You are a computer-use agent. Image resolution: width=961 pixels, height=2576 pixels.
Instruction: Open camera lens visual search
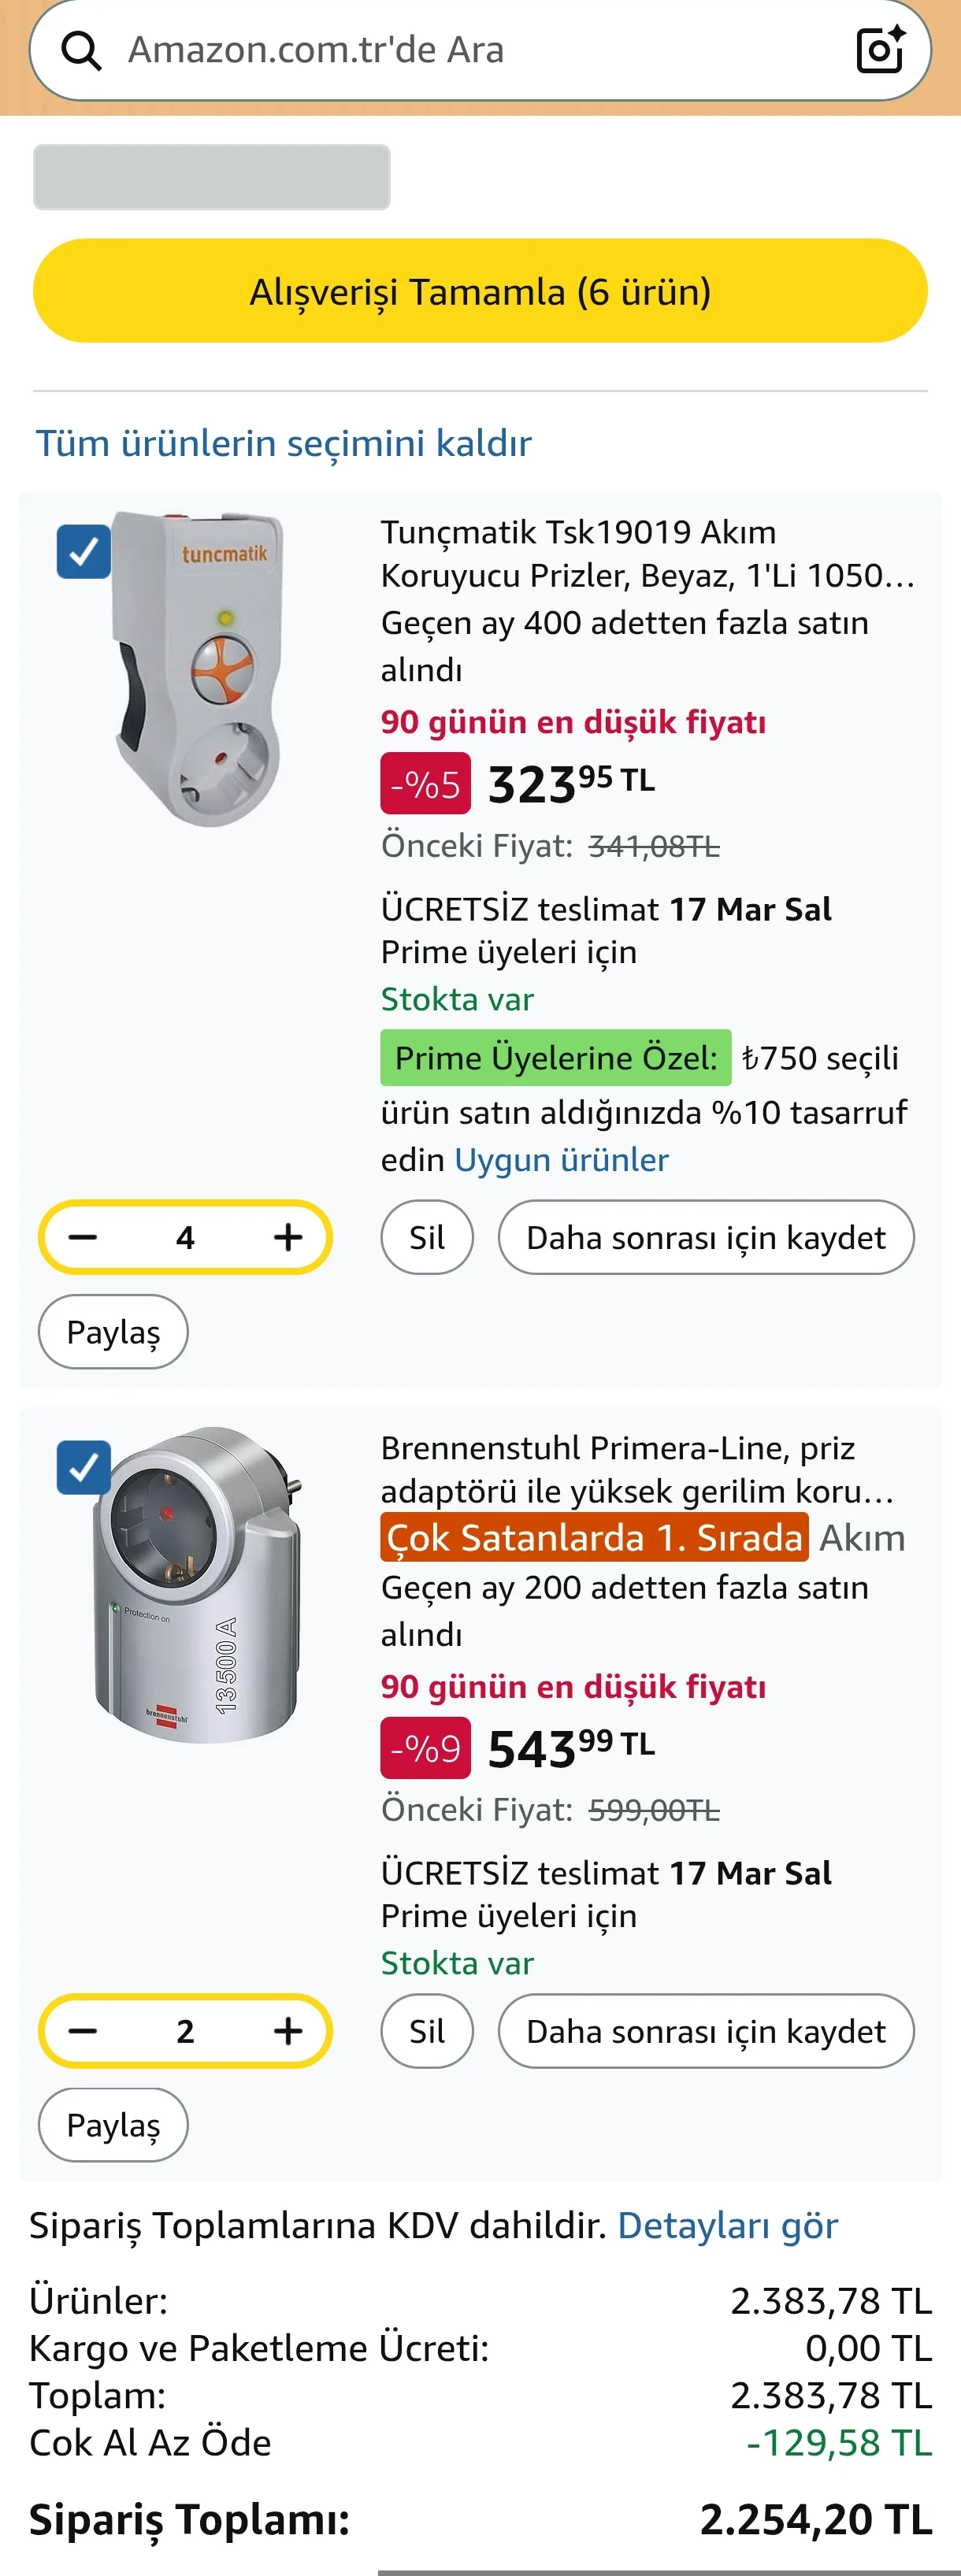point(880,50)
